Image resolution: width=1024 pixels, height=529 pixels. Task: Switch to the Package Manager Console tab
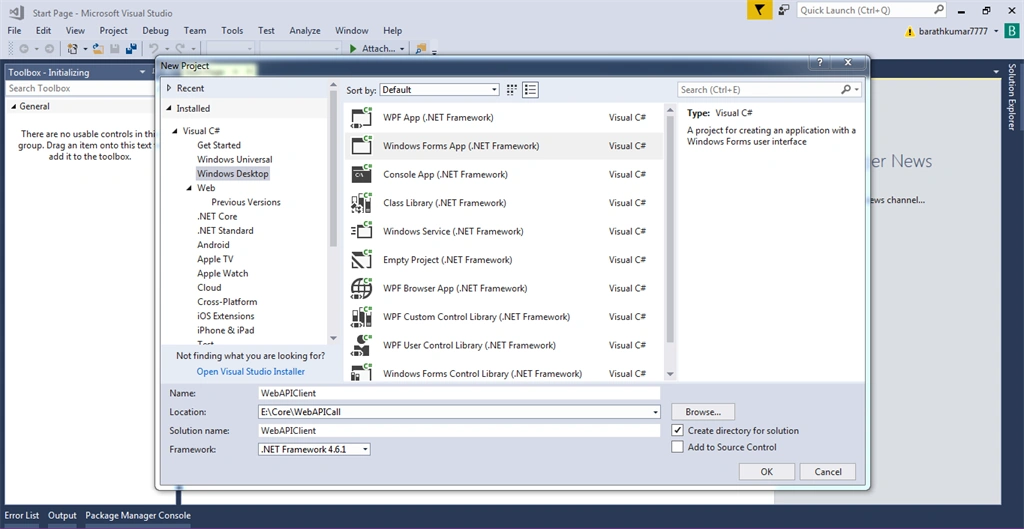pyautogui.click(x=138, y=515)
